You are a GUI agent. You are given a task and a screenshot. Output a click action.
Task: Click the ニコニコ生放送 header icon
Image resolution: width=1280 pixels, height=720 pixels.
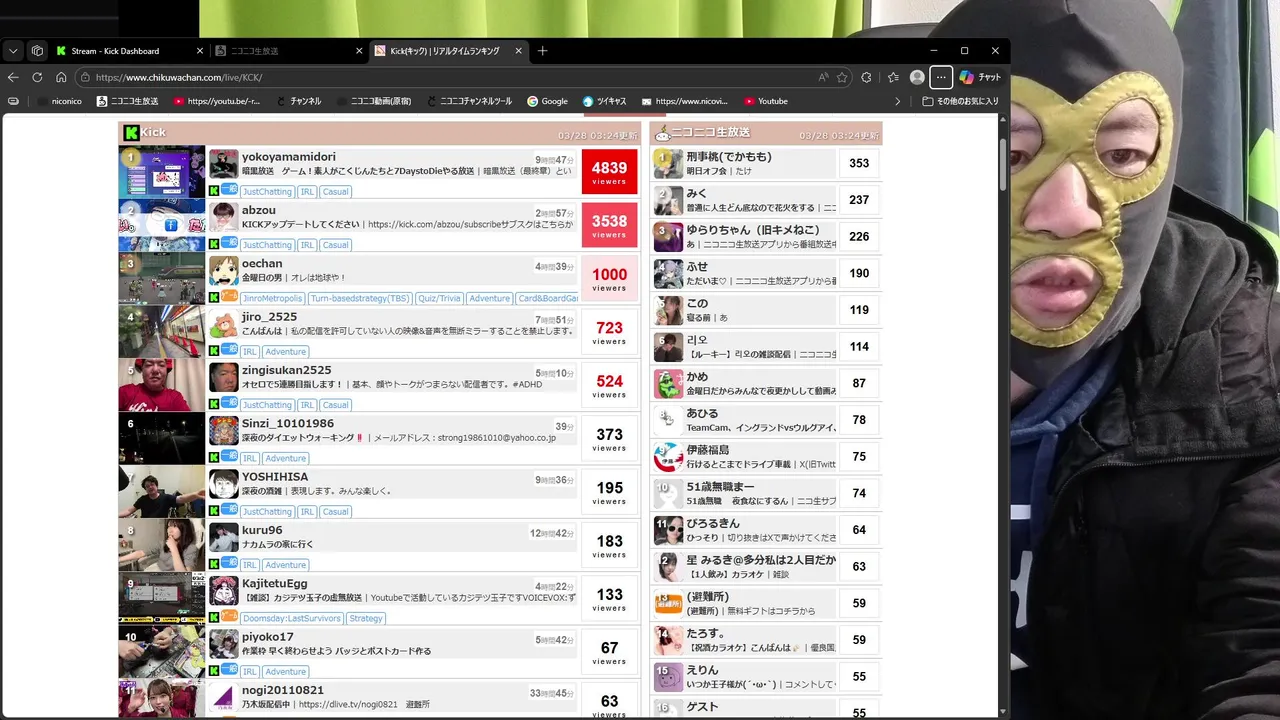662,132
